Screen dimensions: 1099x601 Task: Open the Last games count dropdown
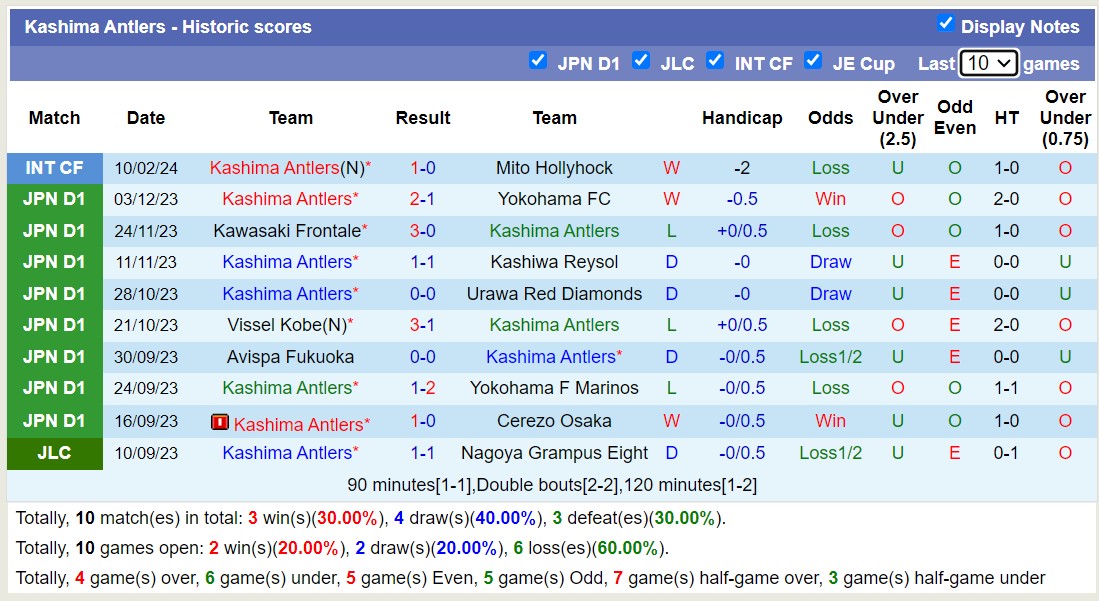(x=988, y=62)
